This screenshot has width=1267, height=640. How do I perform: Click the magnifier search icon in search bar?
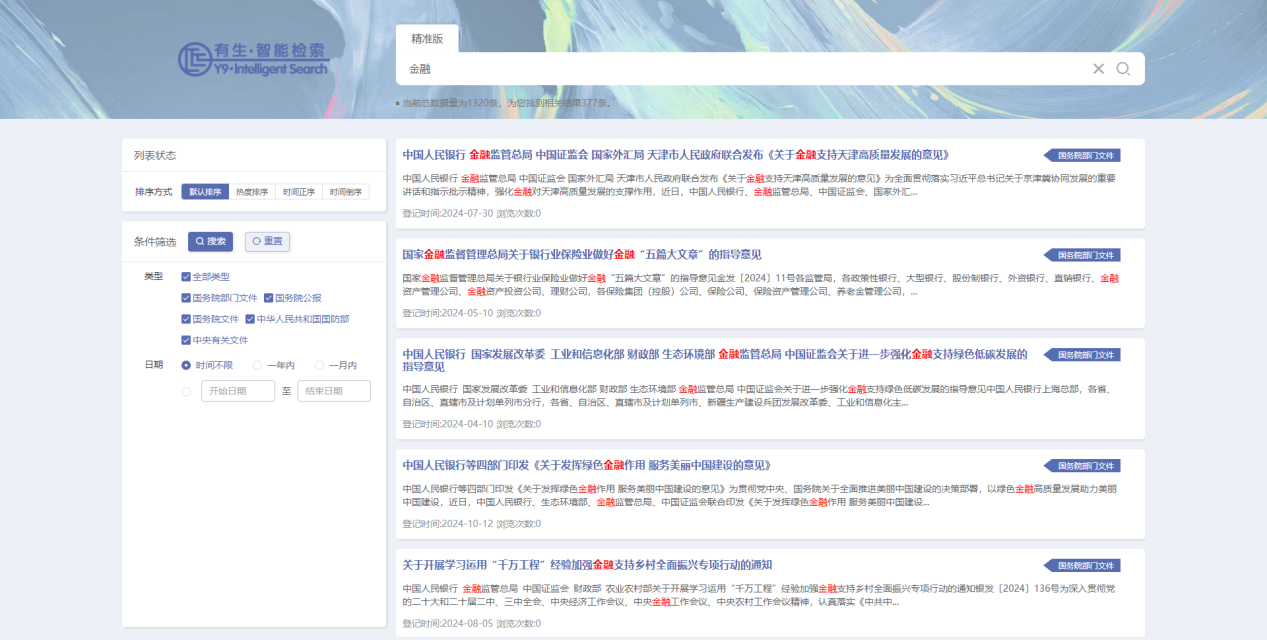pyautogui.click(x=1123, y=69)
